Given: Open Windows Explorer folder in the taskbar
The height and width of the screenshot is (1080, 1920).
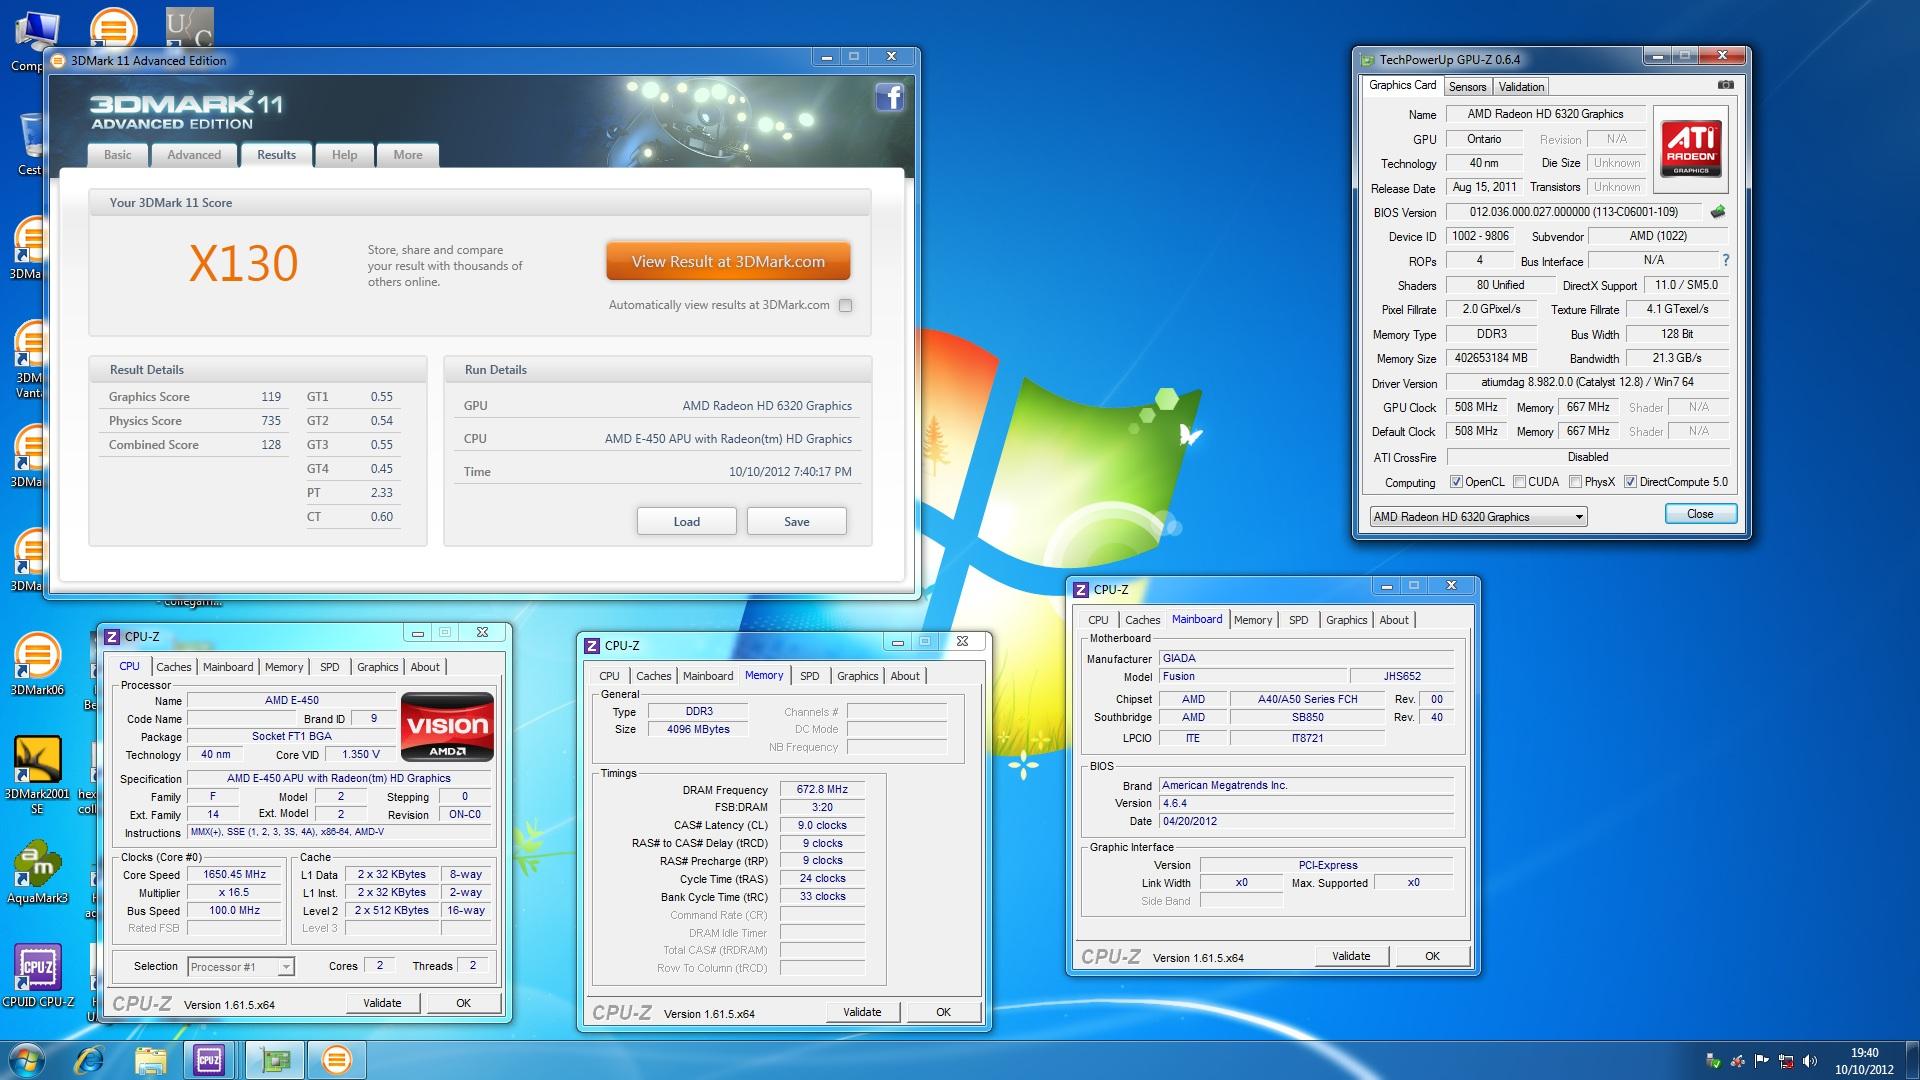Looking at the screenshot, I should coord(150,1060).
